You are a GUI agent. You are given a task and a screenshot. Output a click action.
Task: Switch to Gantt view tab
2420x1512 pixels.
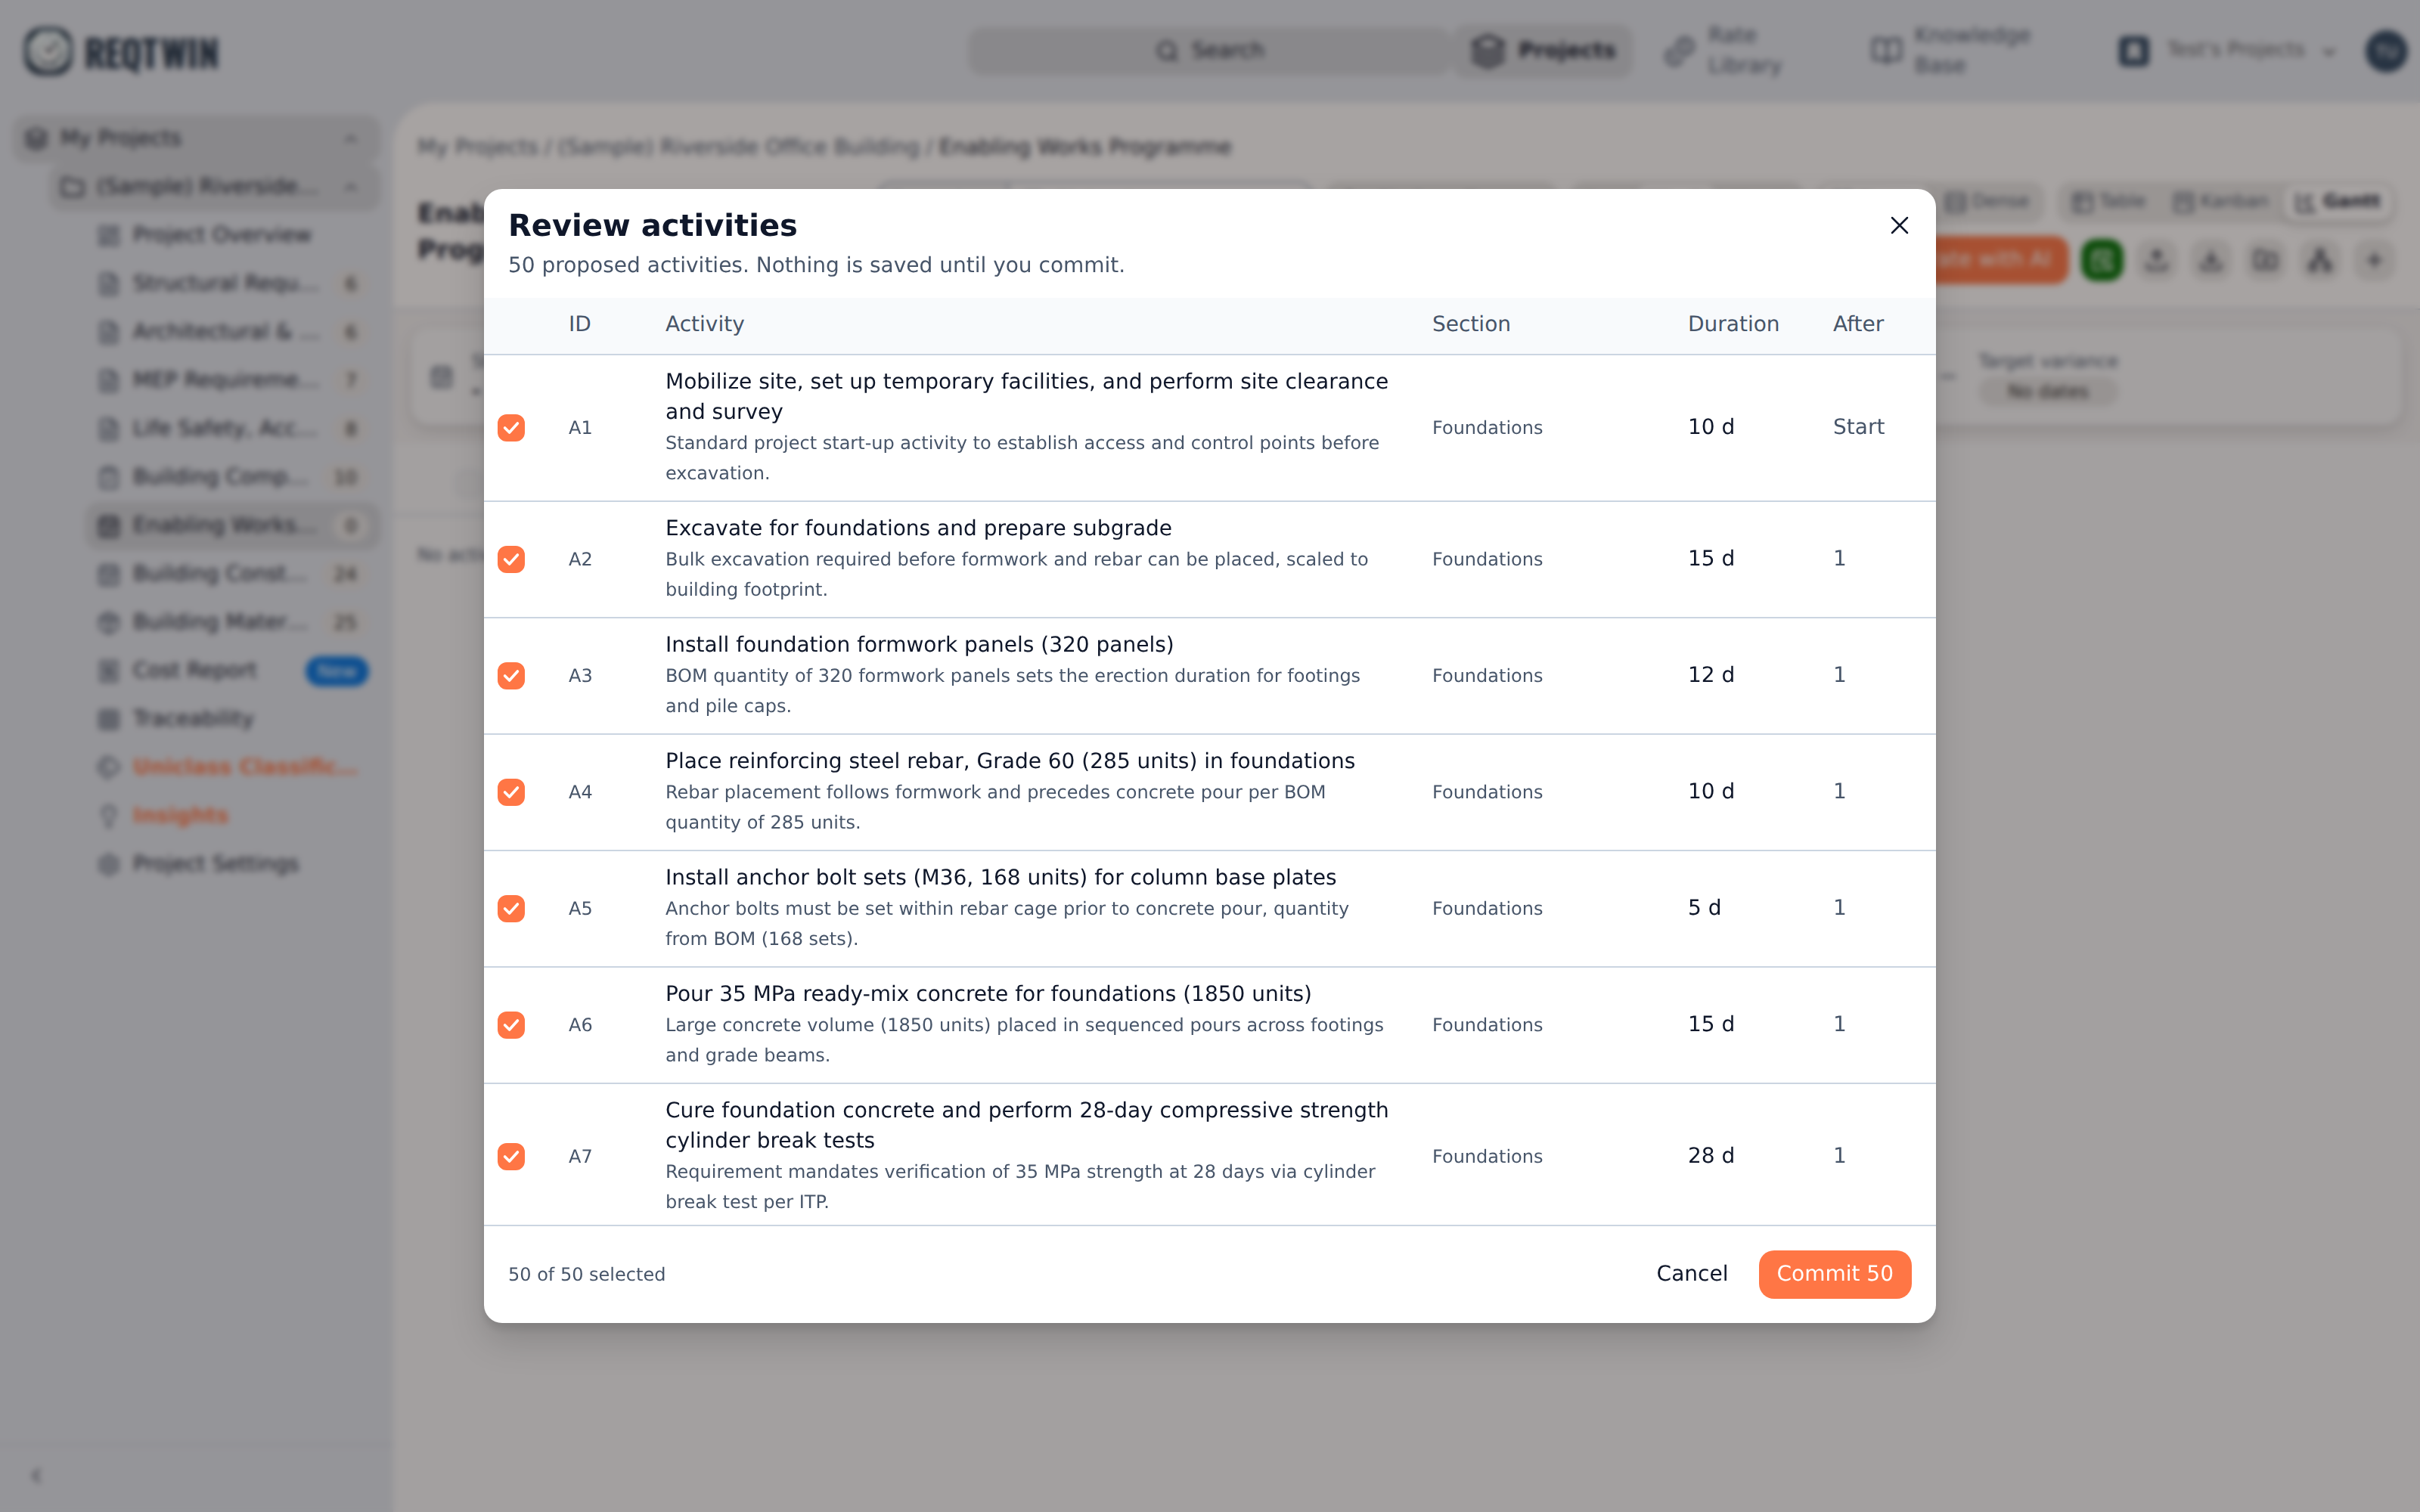(x=2338, y=202)
